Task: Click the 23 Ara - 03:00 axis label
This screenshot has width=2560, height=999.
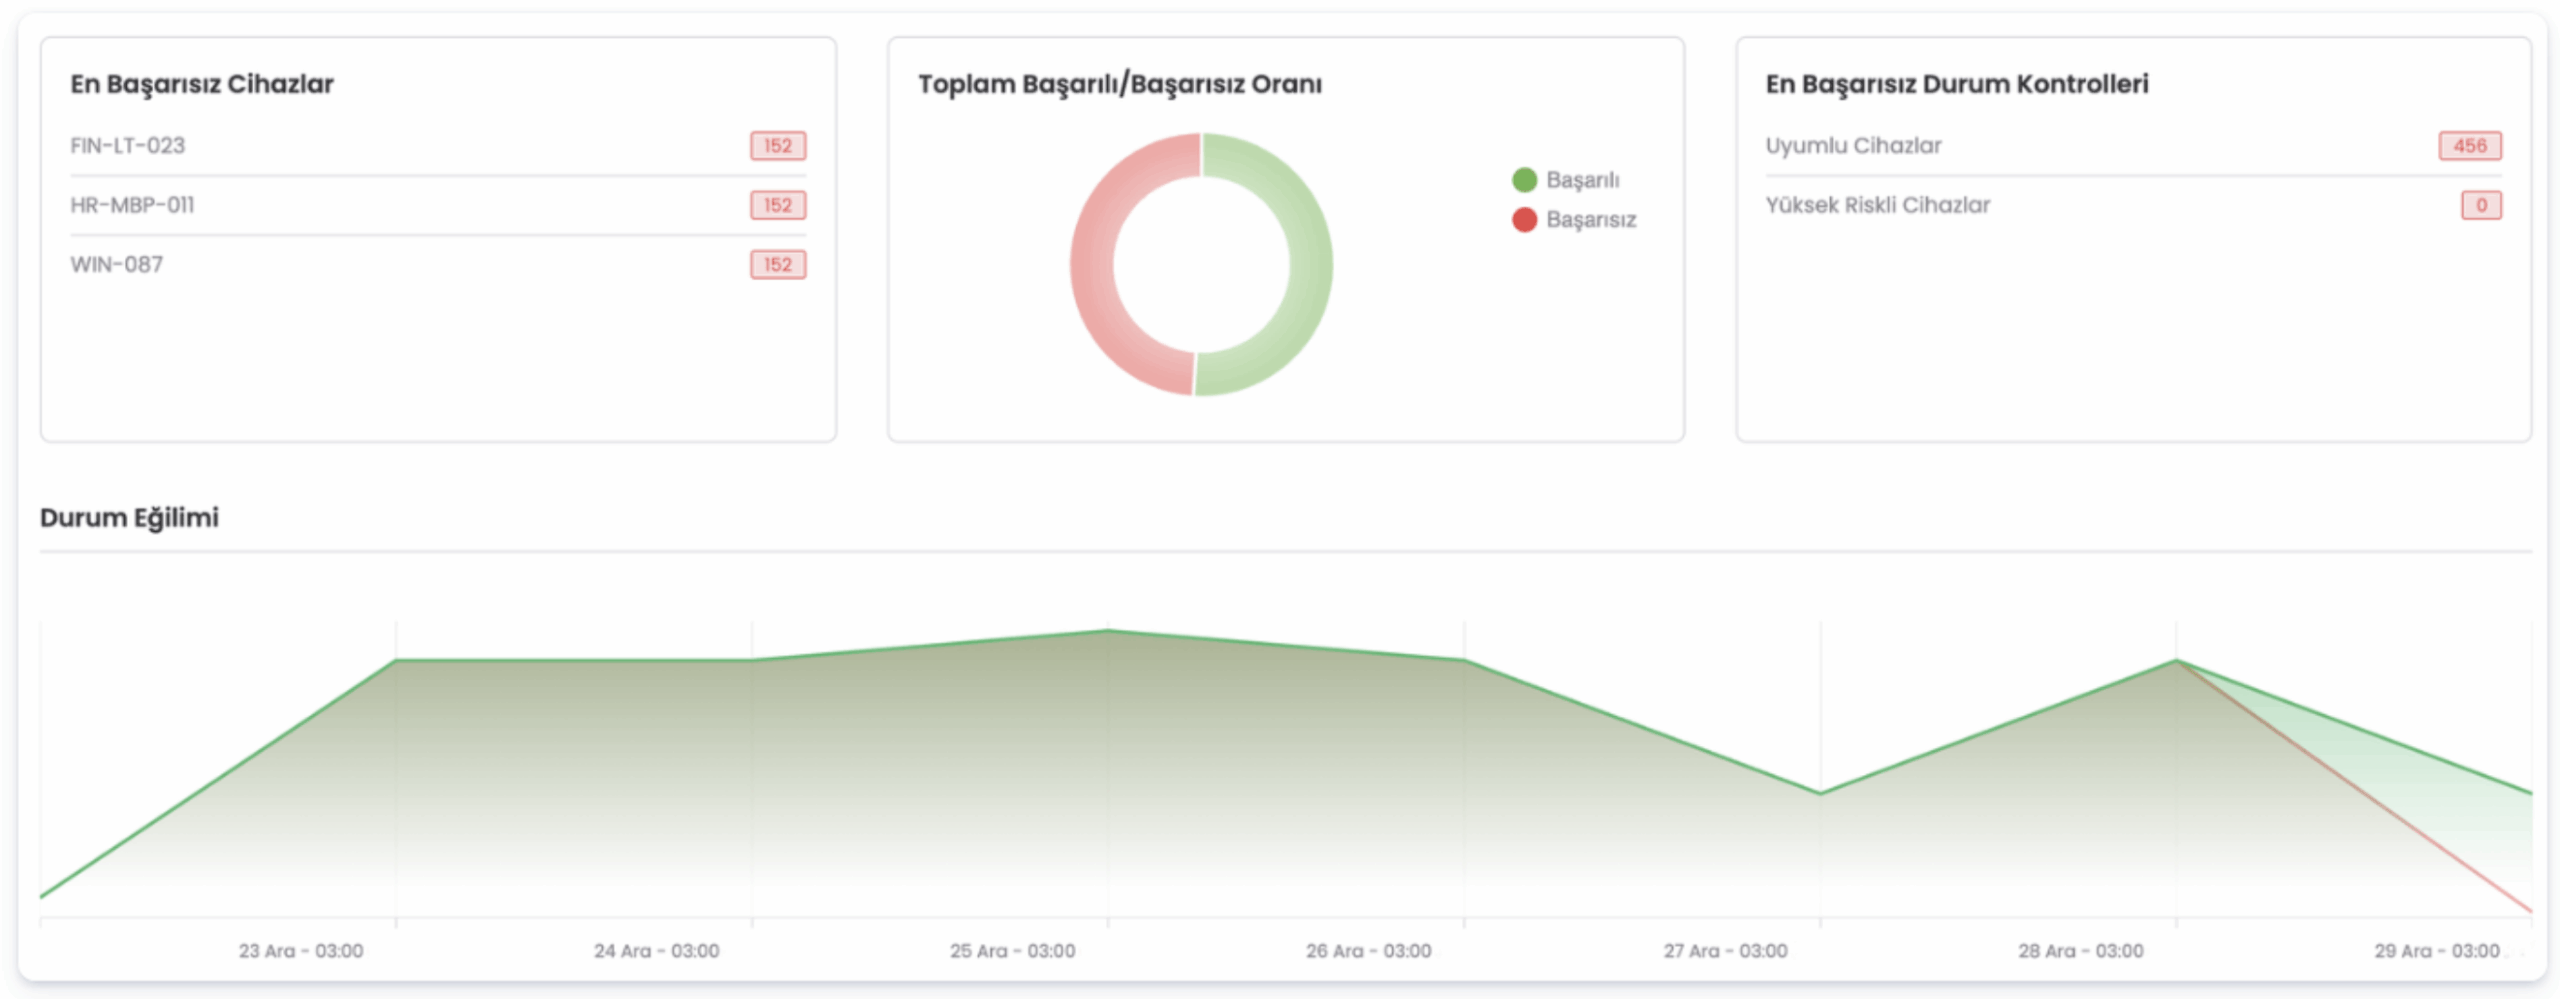Action: point(300,951)
